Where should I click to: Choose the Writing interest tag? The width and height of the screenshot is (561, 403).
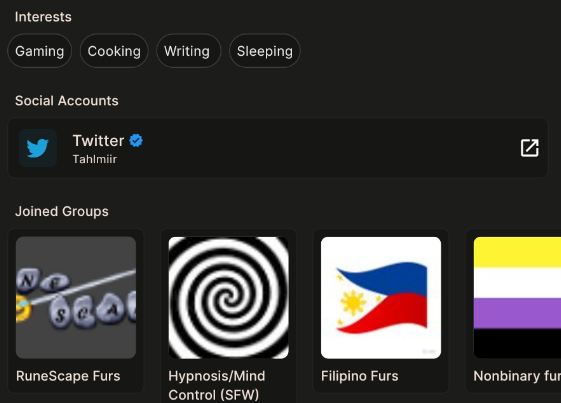coord(189,51)
